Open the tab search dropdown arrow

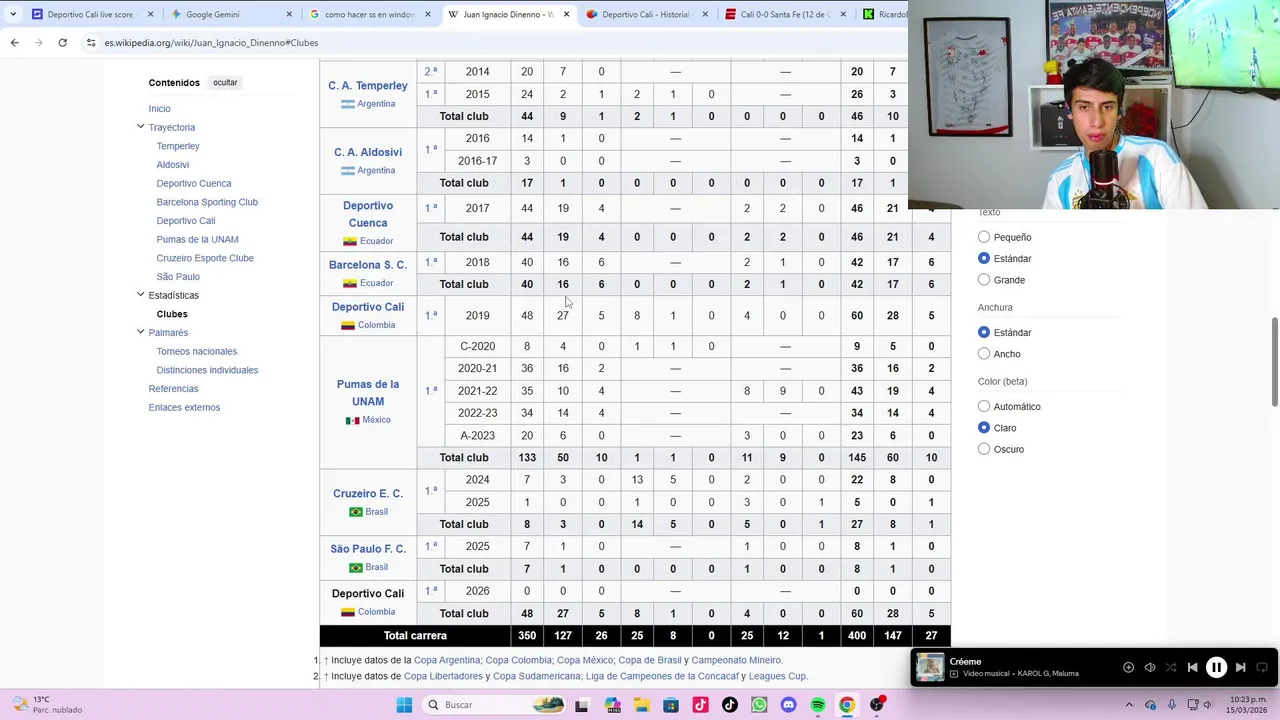pyautogui.click(x=13, y=14)
